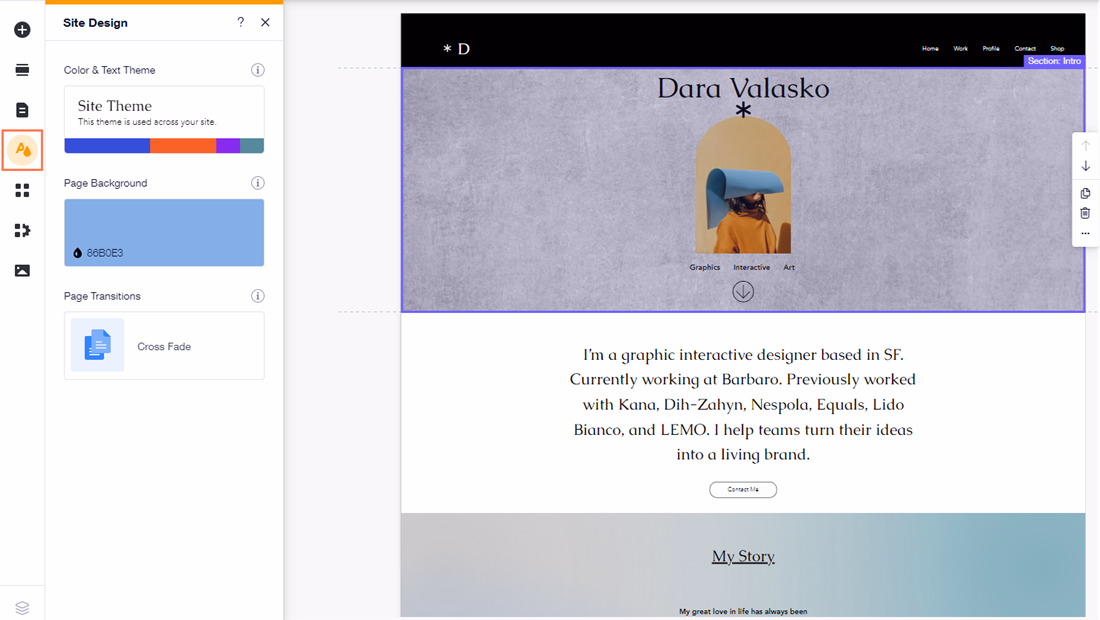Click the Contact Me button
Image resolution: width=1100 pixels, height=620 pixels.
tap(743, 490)
